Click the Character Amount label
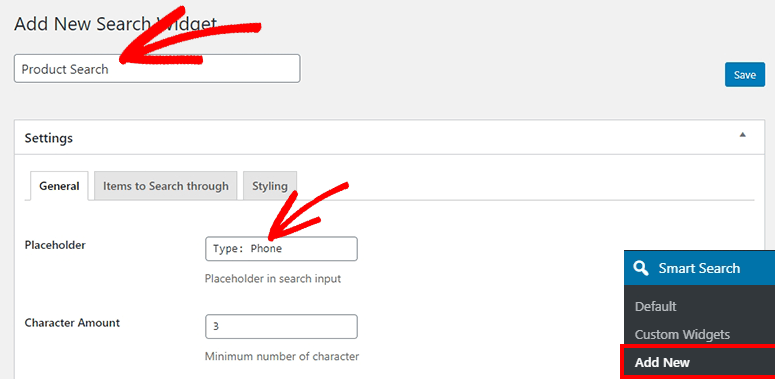Image resolution: width=775 pixels, height=379 pixels. click(x=72, y=323)
